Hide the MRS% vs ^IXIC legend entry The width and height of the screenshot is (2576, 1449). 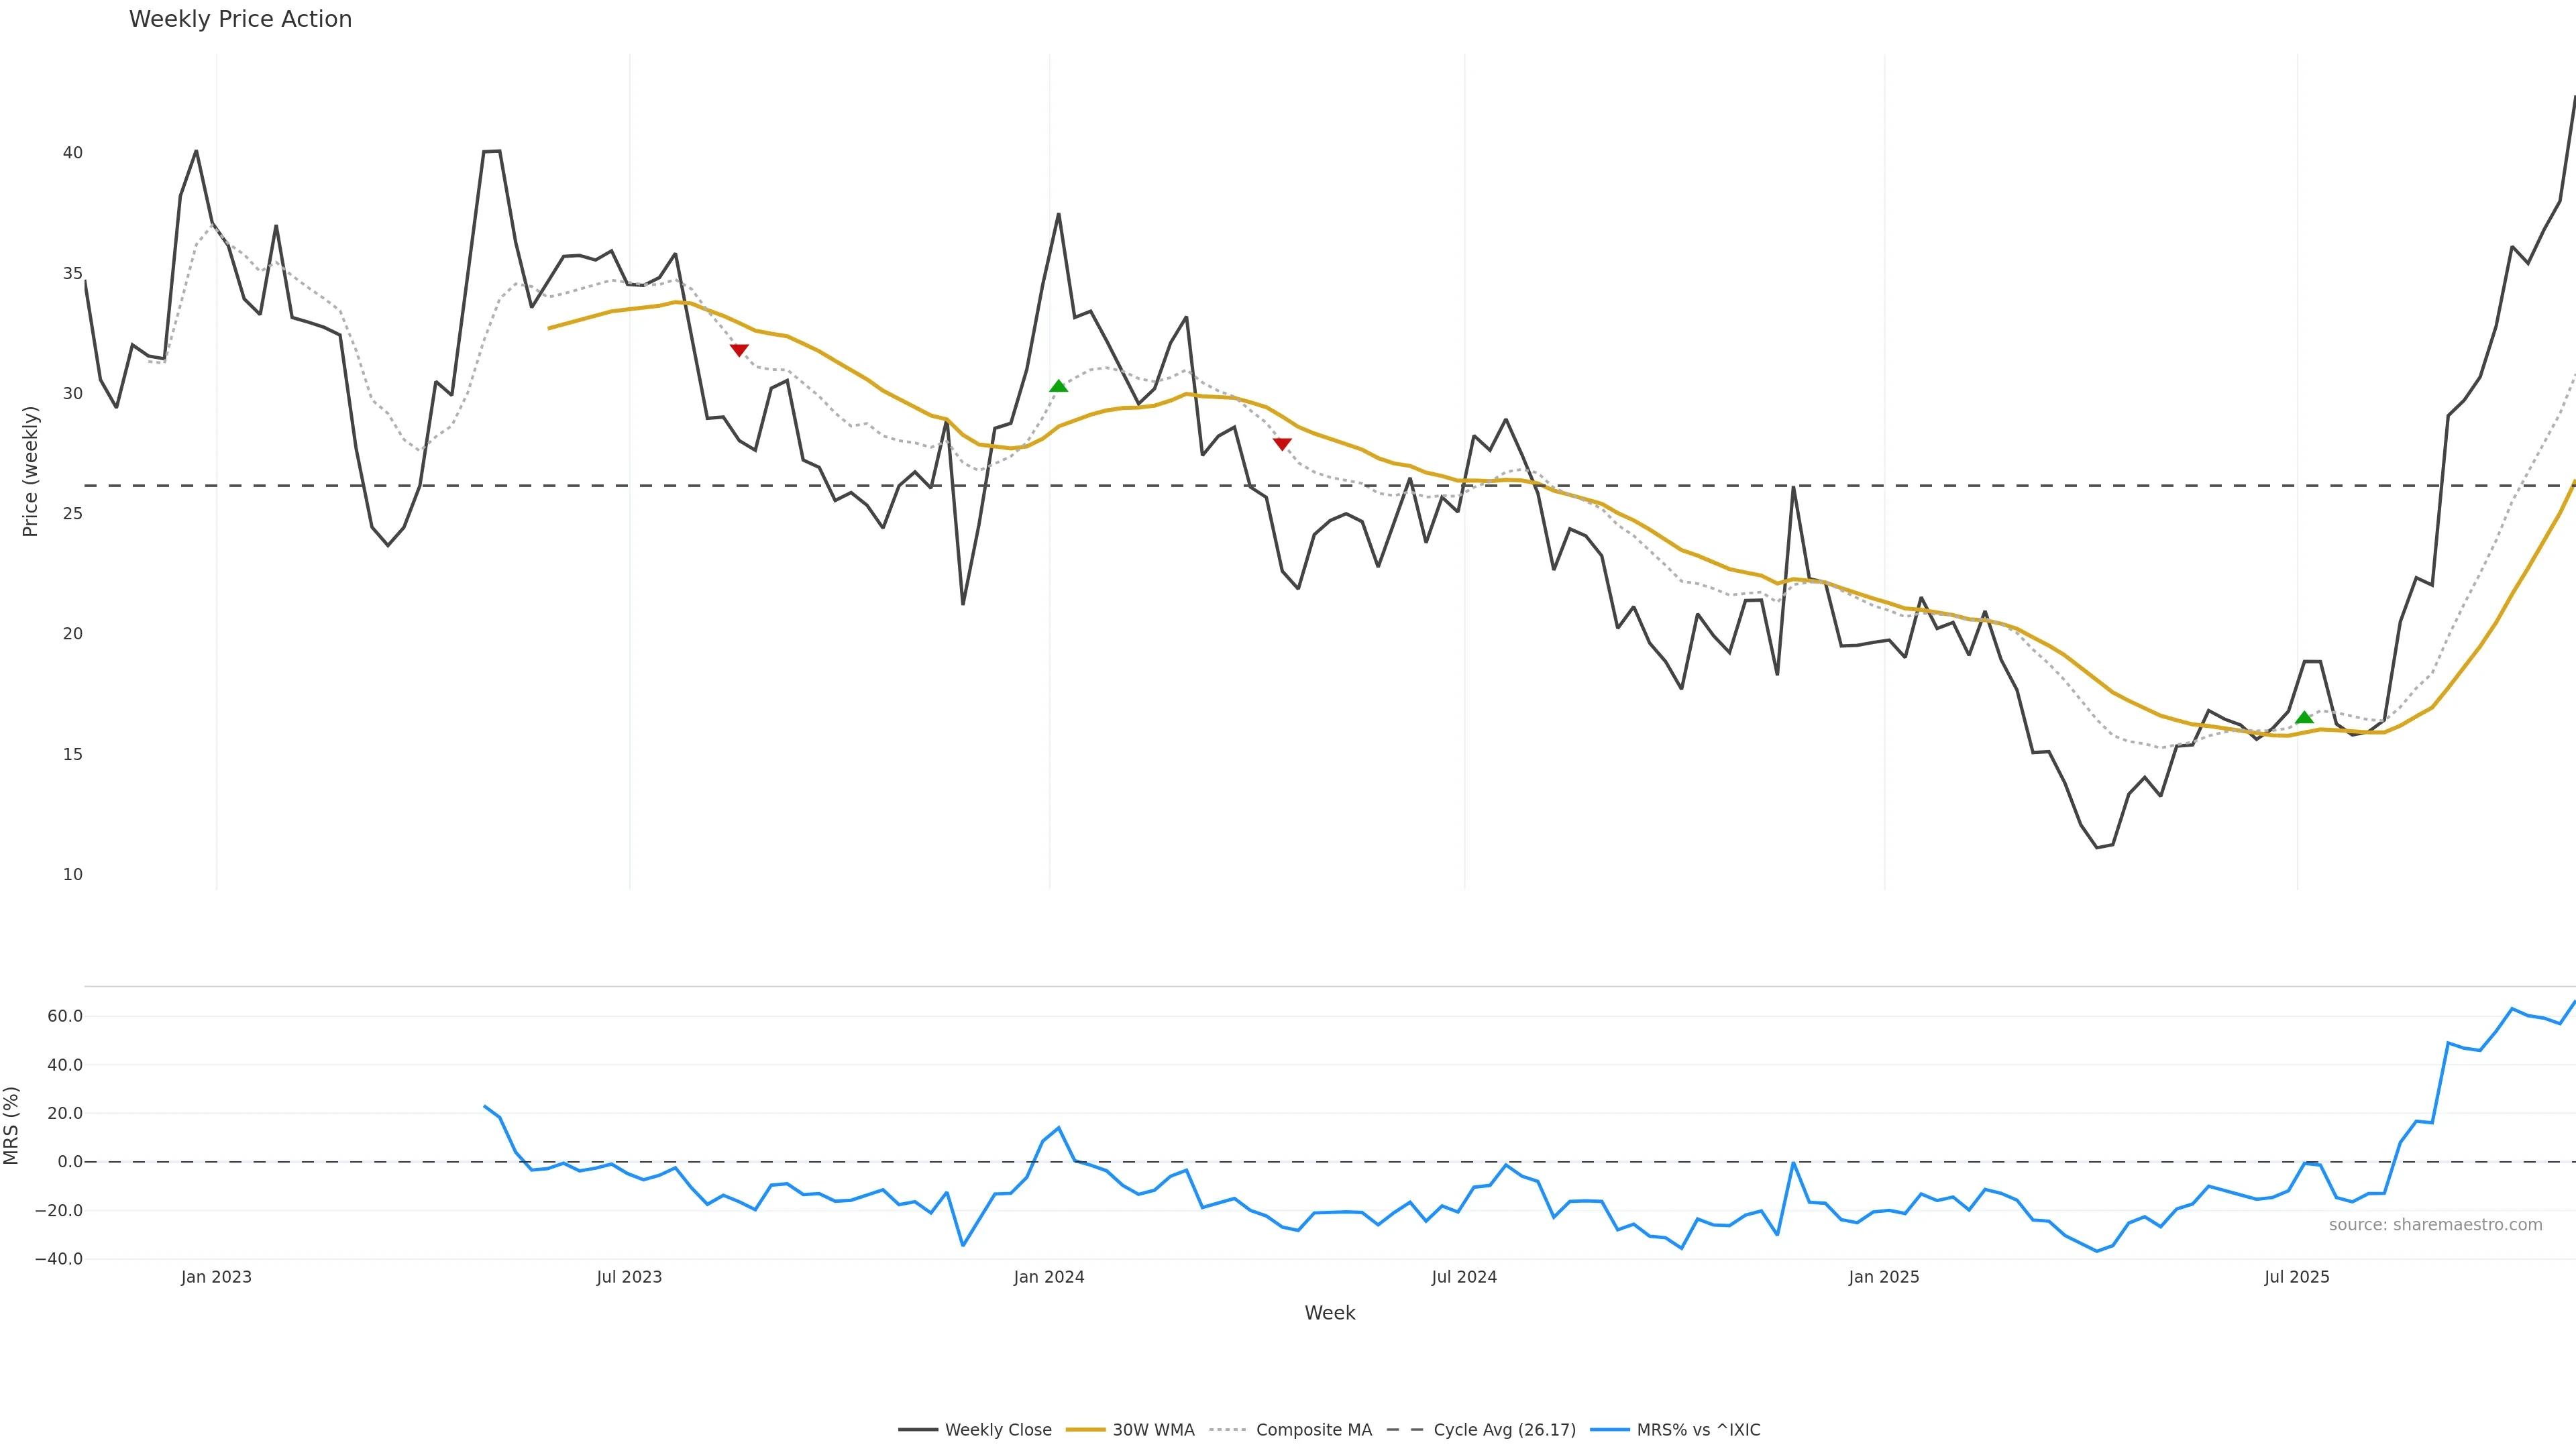pyautogui.click(x=1698, y=1430)
